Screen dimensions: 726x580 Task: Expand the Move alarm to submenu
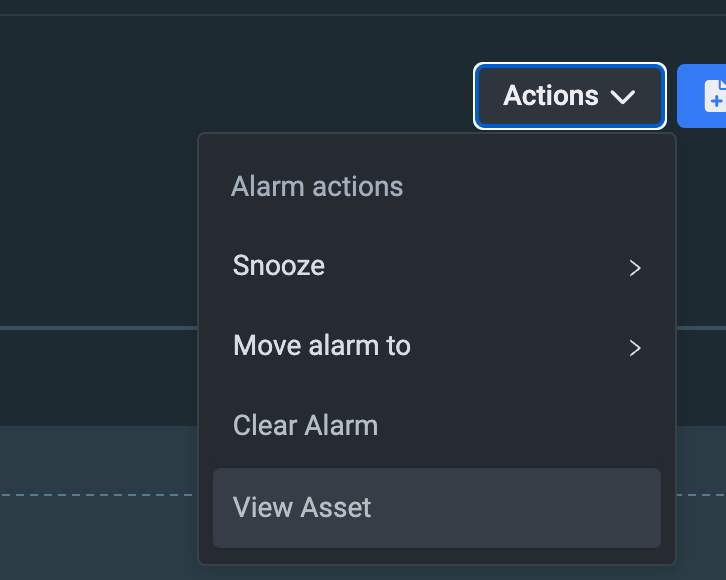click(x=436, y=346)
